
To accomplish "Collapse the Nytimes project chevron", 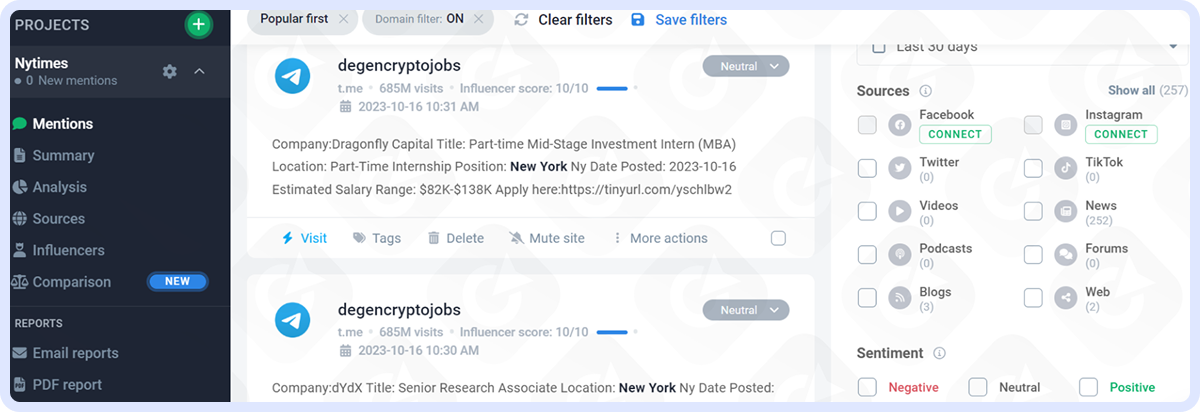I will [x=199, y=71].
